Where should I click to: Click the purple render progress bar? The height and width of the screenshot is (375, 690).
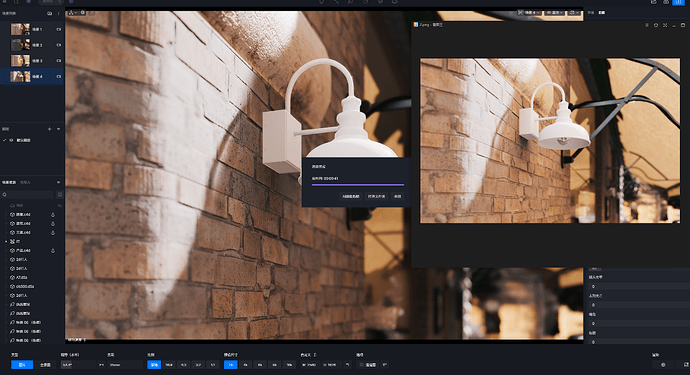click(x=358, y=185)
